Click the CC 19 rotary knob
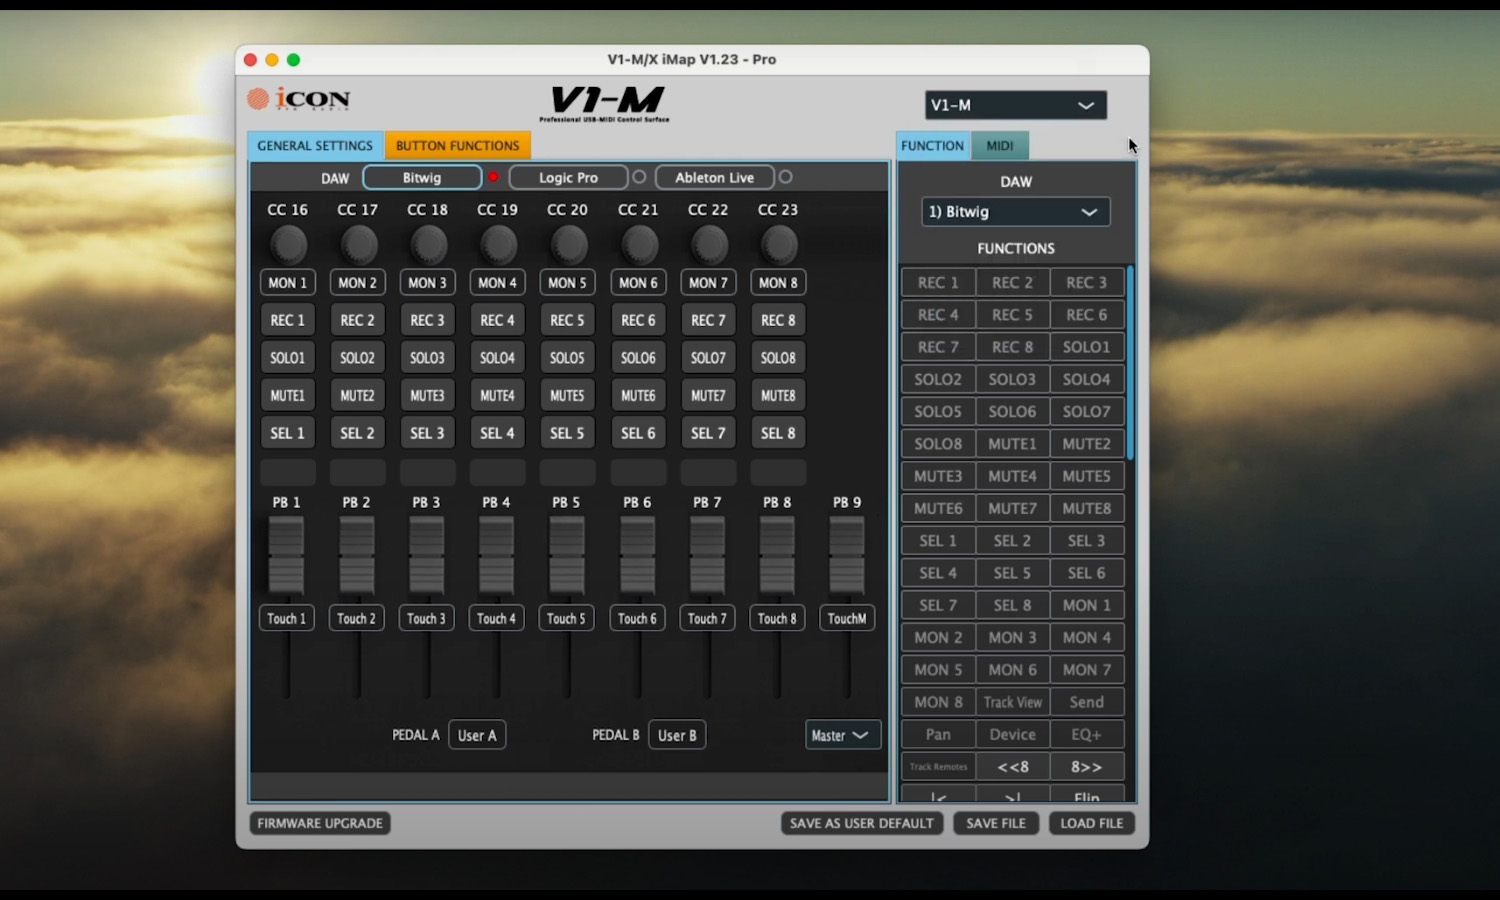This screenshot has width=1500, height=900. pyautogui.click(x=498, y=244)
